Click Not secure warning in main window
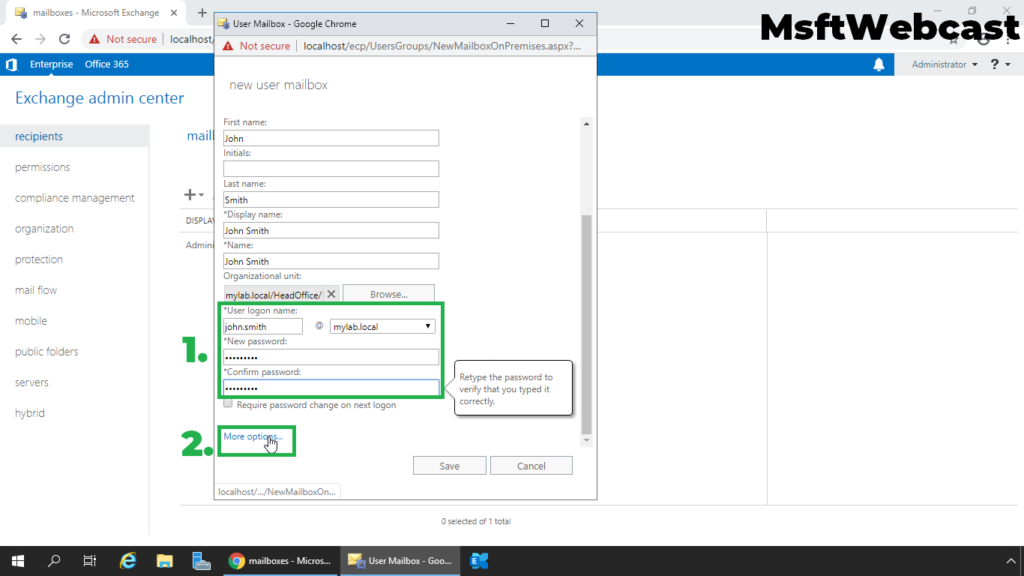 pos(123,39)
